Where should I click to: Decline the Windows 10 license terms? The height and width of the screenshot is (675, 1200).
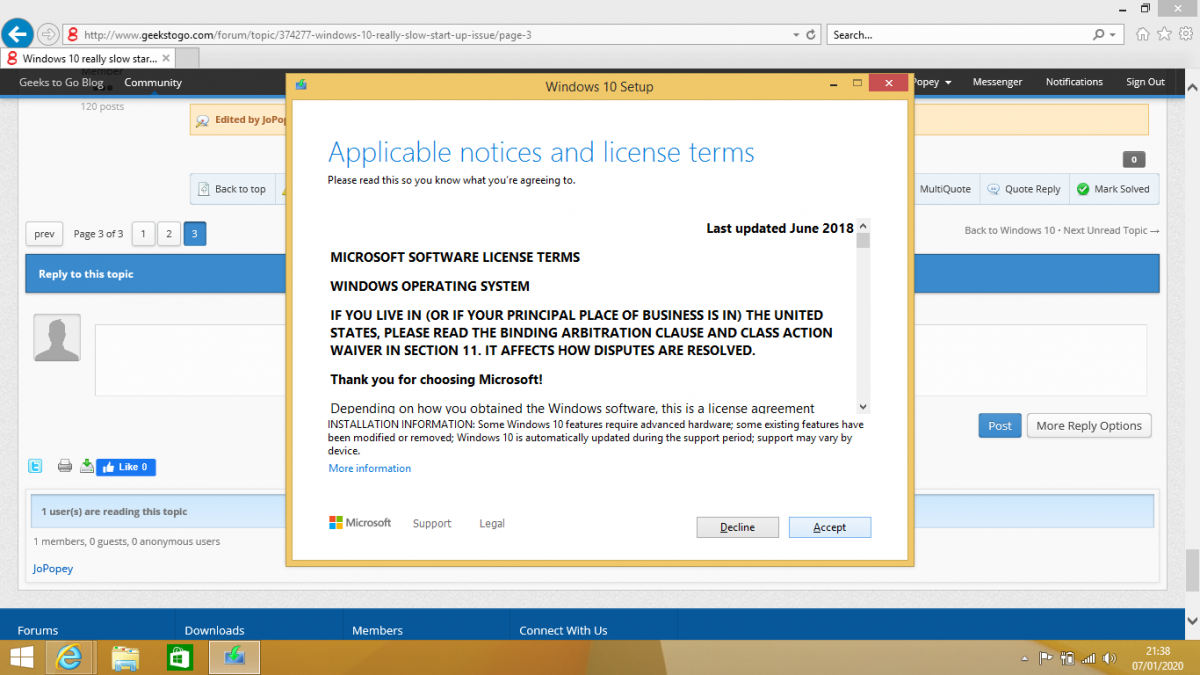click(x=737, y=527)
